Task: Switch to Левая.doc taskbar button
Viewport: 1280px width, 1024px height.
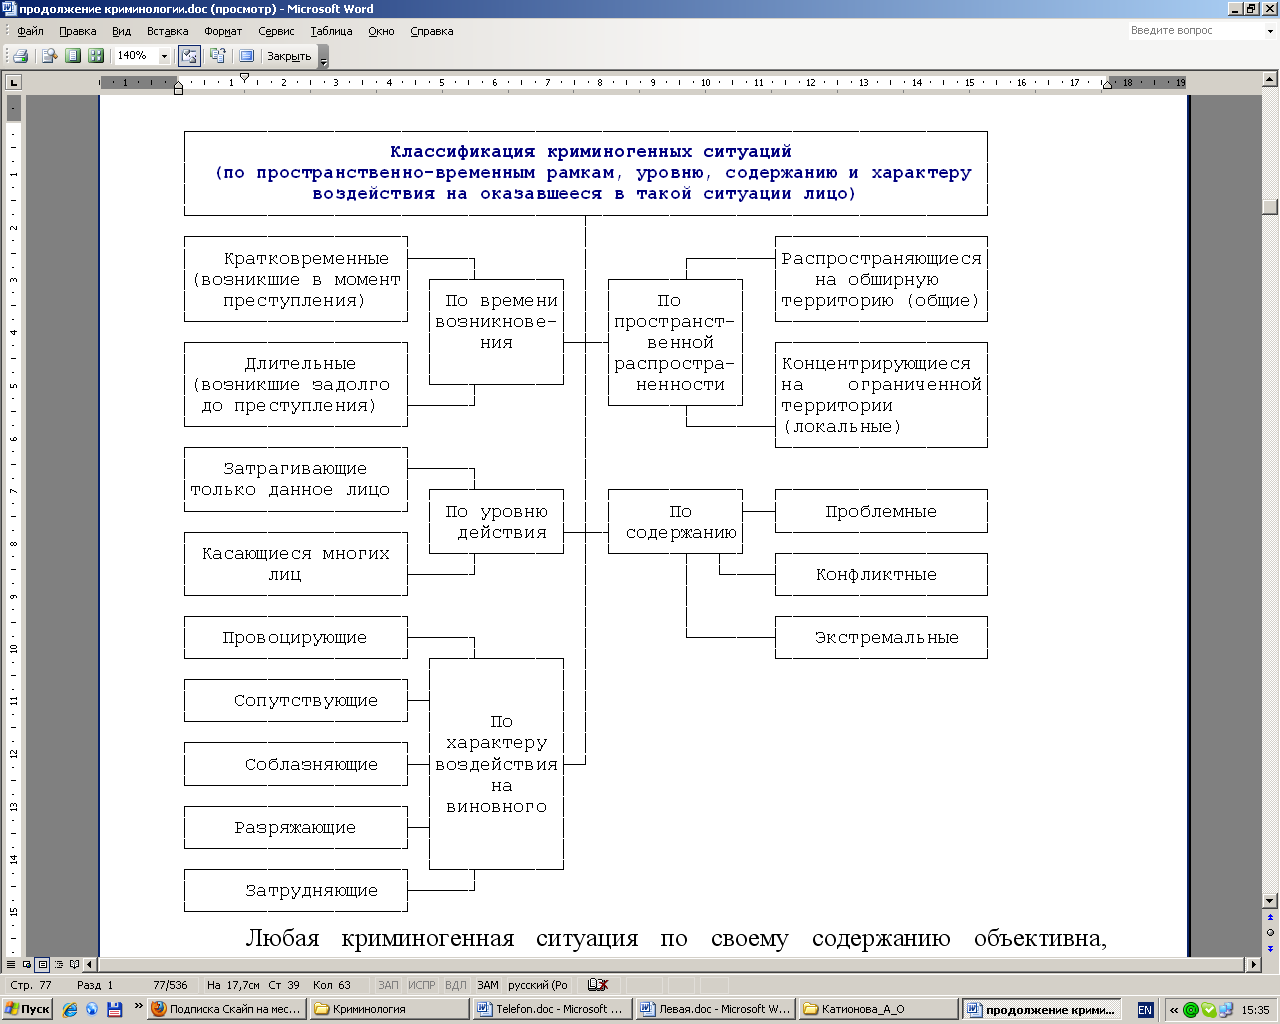Action: [716, 1010]
